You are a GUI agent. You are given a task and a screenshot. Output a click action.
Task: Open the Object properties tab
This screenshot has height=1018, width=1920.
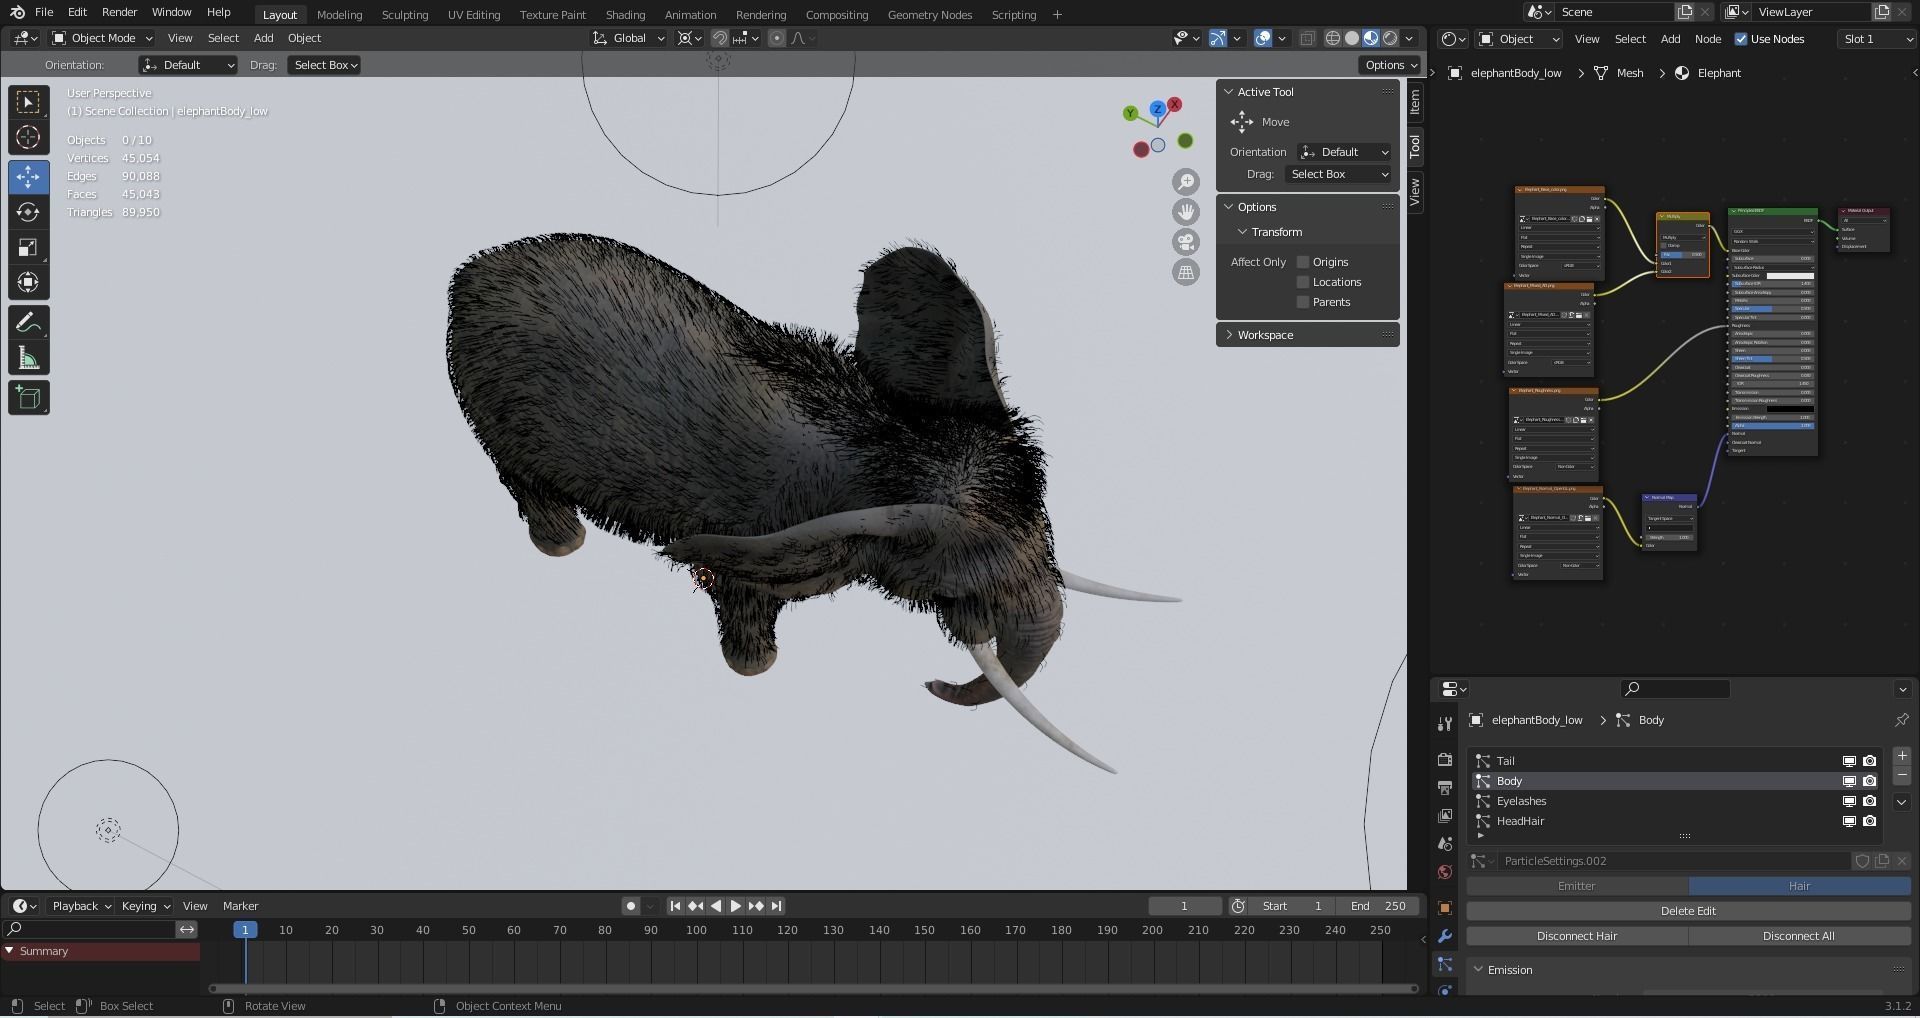pos(1444,908)
